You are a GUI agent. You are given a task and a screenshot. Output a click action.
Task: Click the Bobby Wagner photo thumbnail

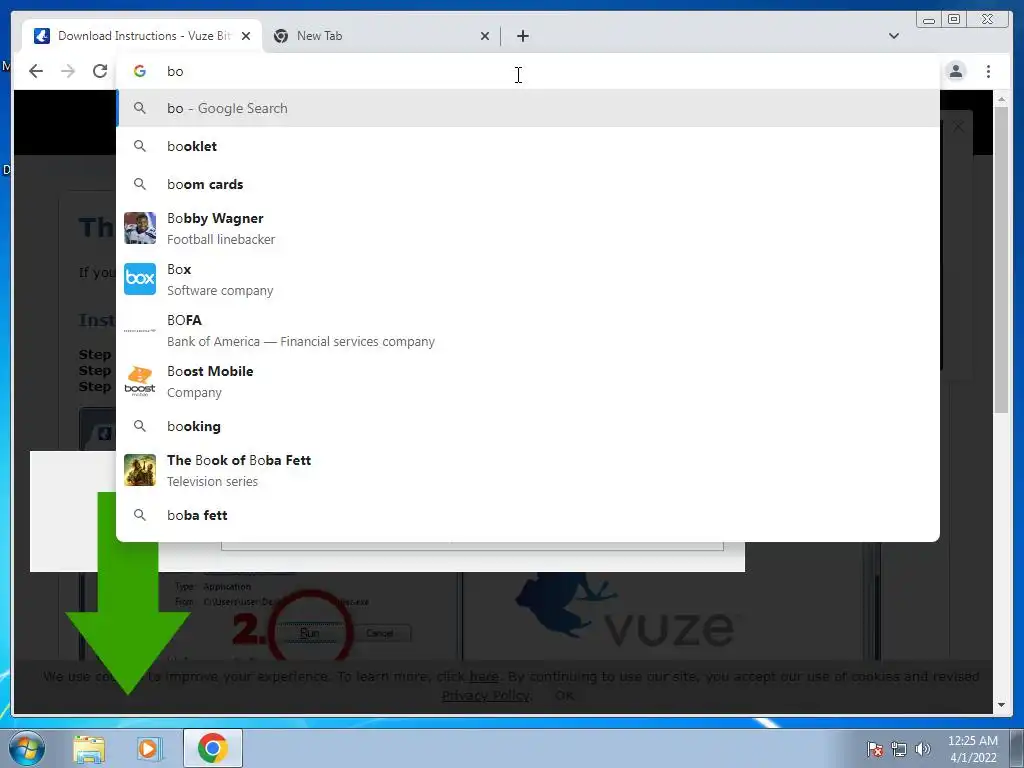coord(140,228)
